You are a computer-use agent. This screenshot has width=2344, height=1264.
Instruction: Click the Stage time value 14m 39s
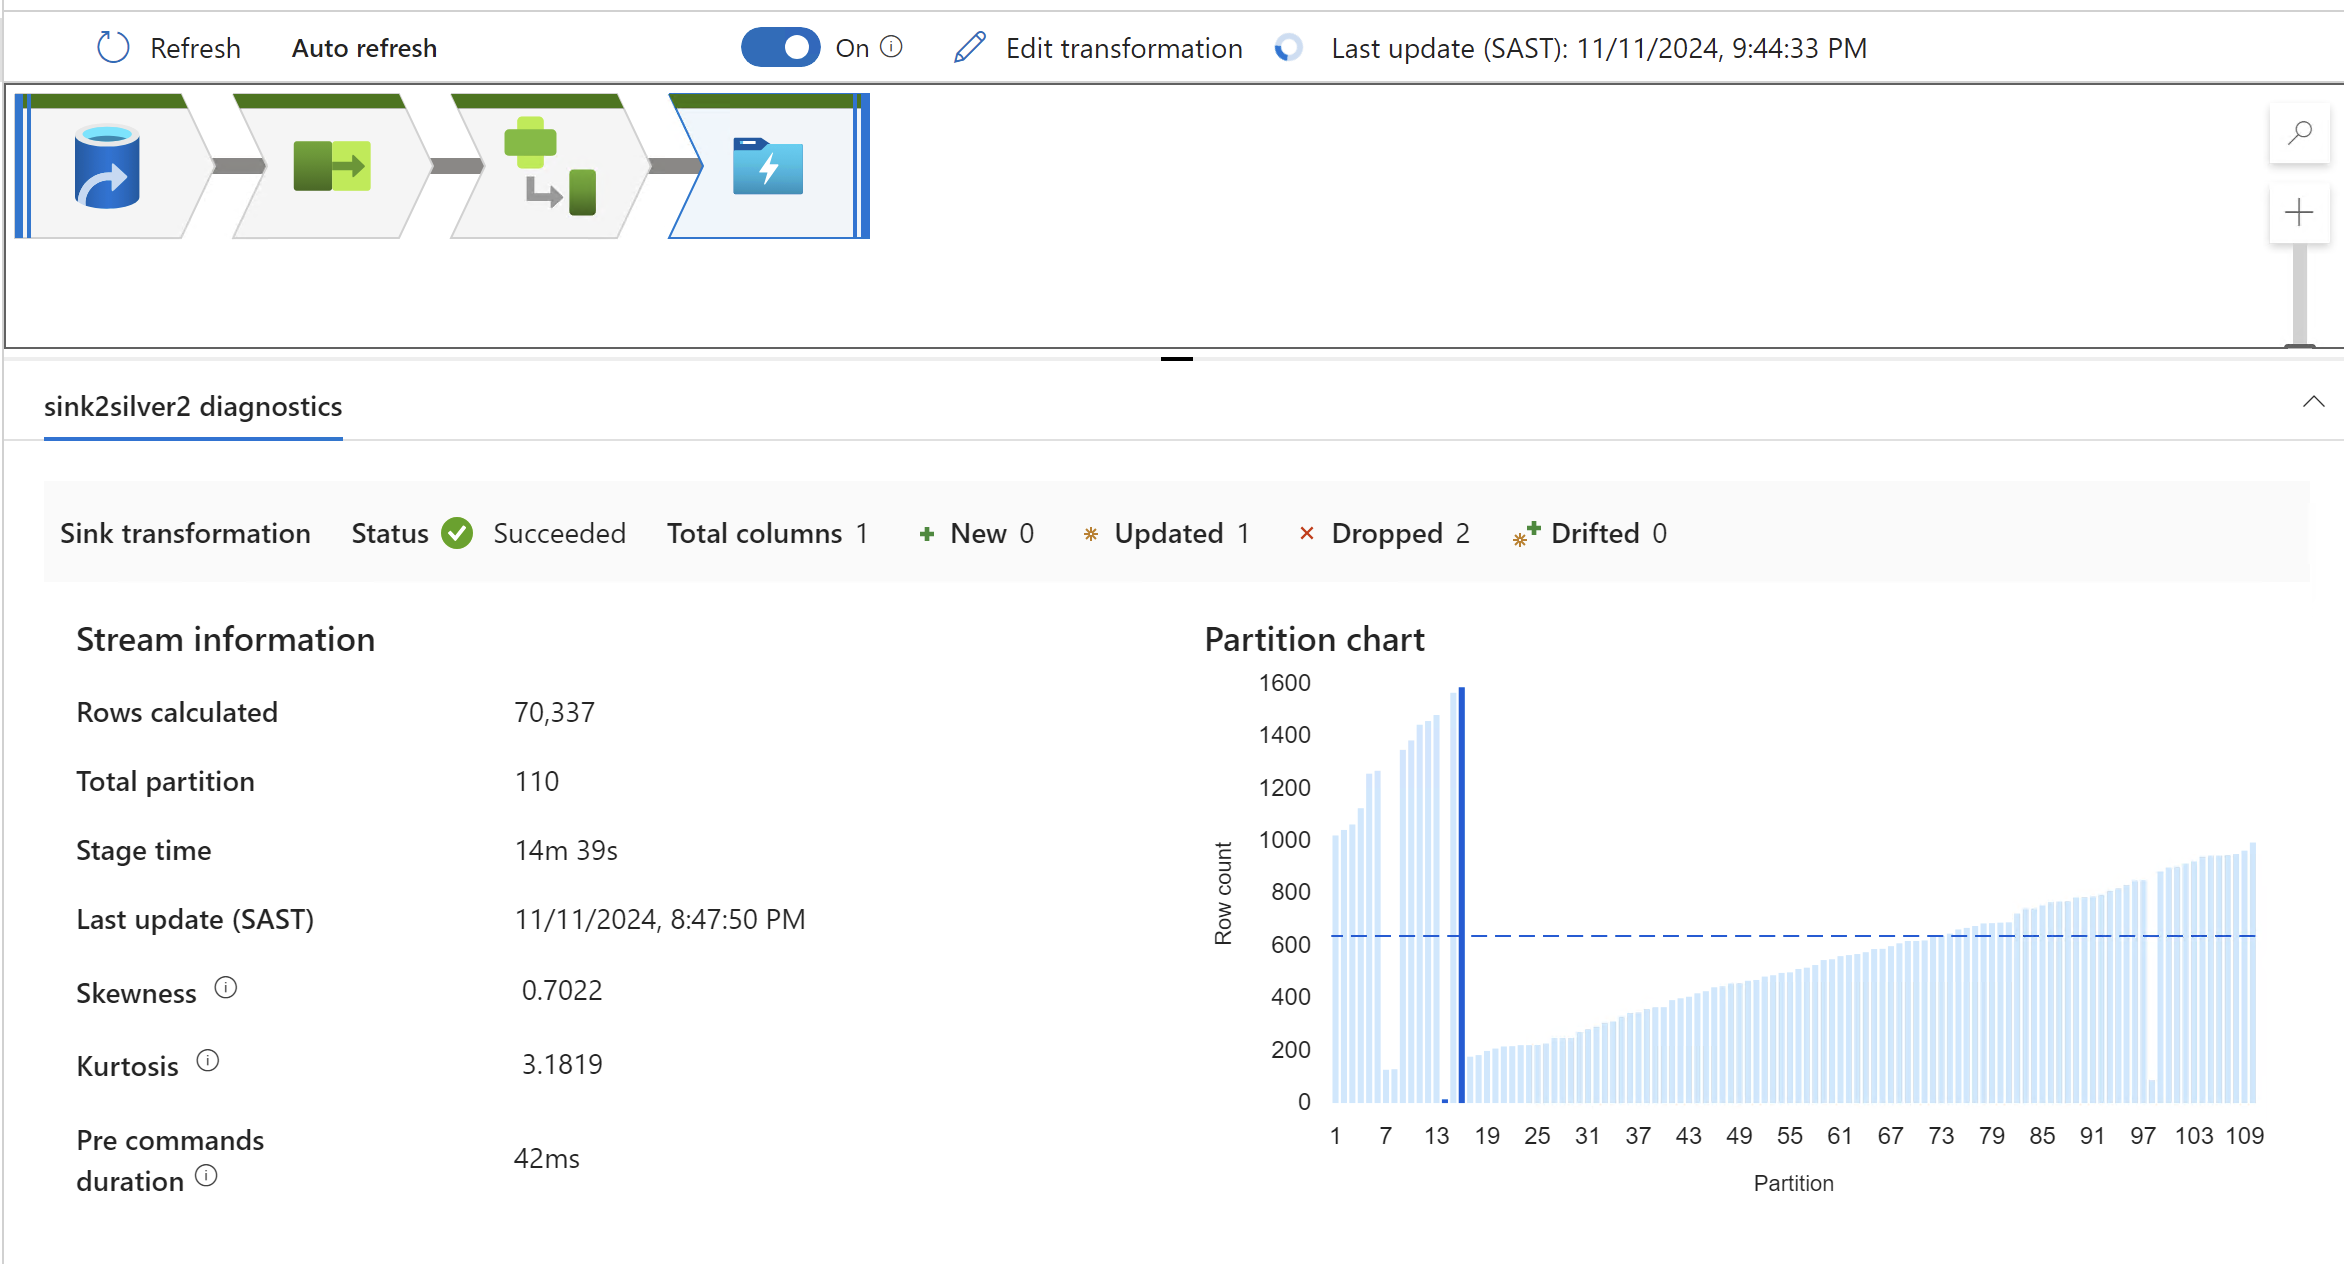click(x=566, y=850)
